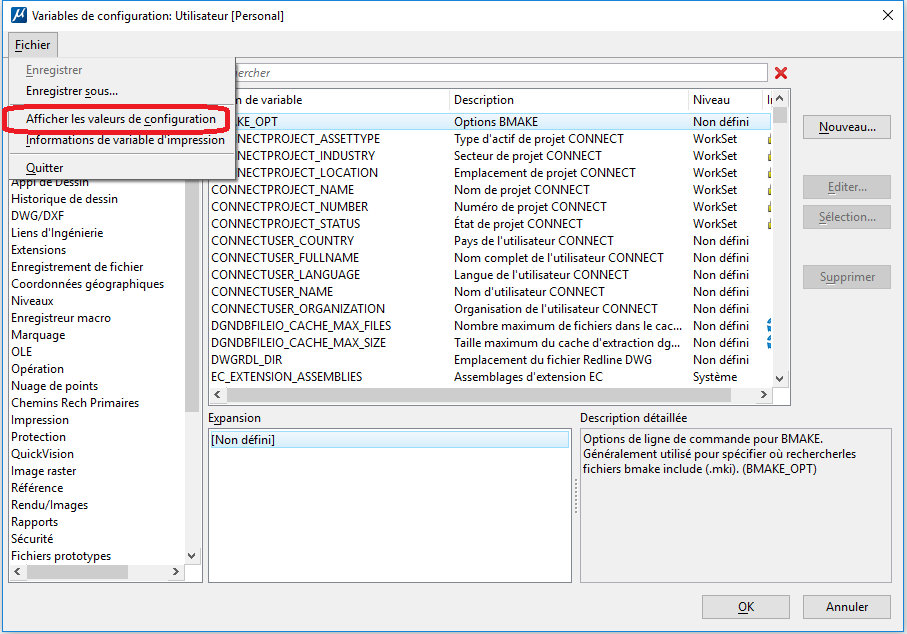Screen dimensions: 907x634
Task: Click the Editer... button
Action: (847, 187)
